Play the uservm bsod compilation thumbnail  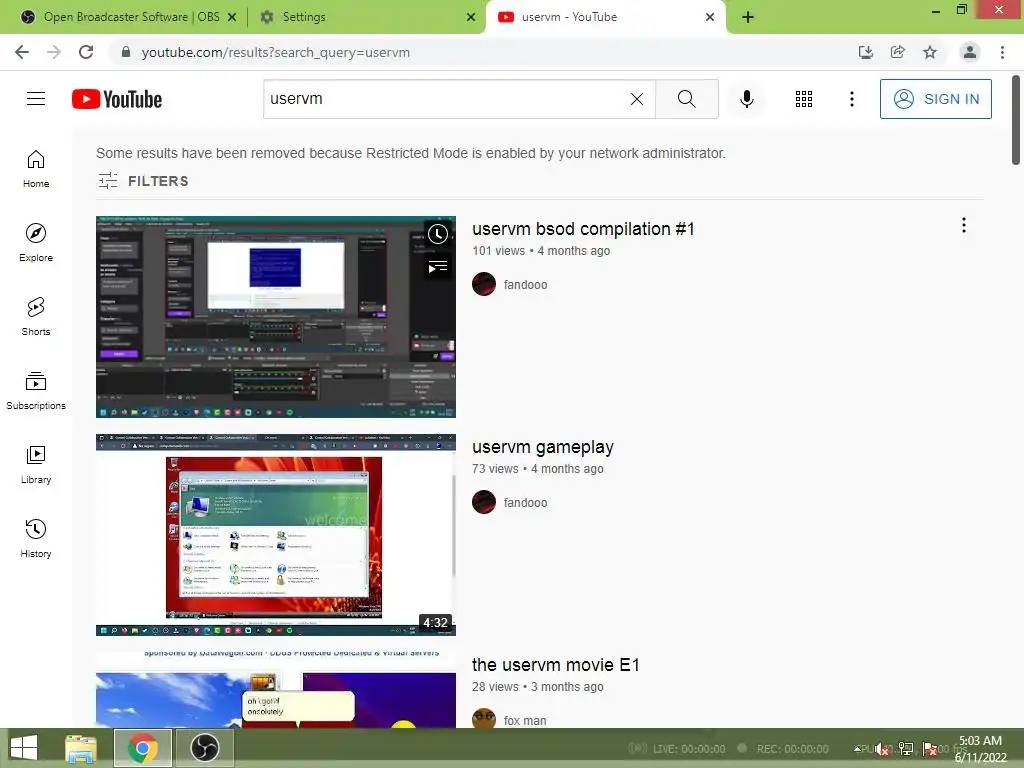(276, 317)
